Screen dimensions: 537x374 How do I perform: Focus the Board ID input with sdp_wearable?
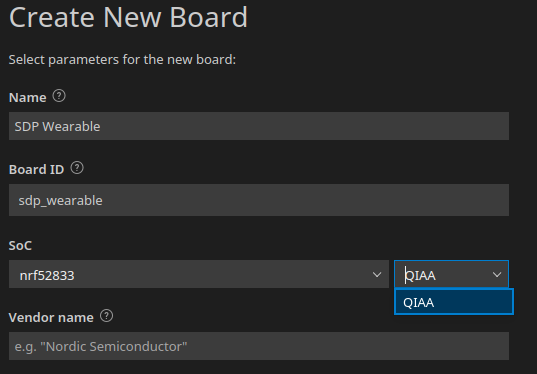pyautogui.click(x=259, y=200)
